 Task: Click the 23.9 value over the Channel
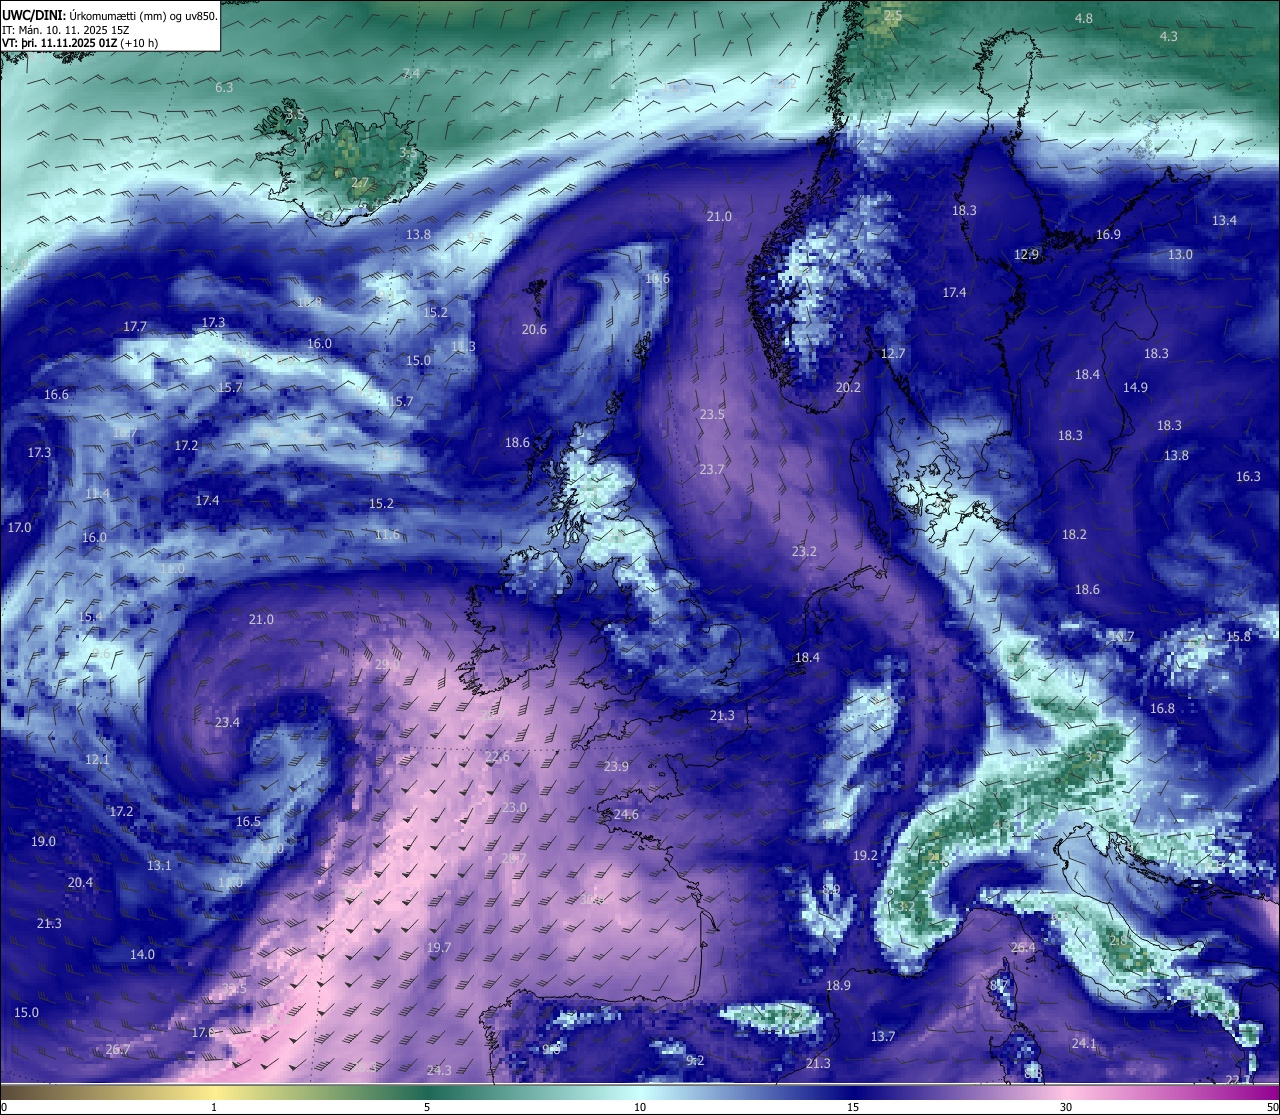[x=616, y=766]
